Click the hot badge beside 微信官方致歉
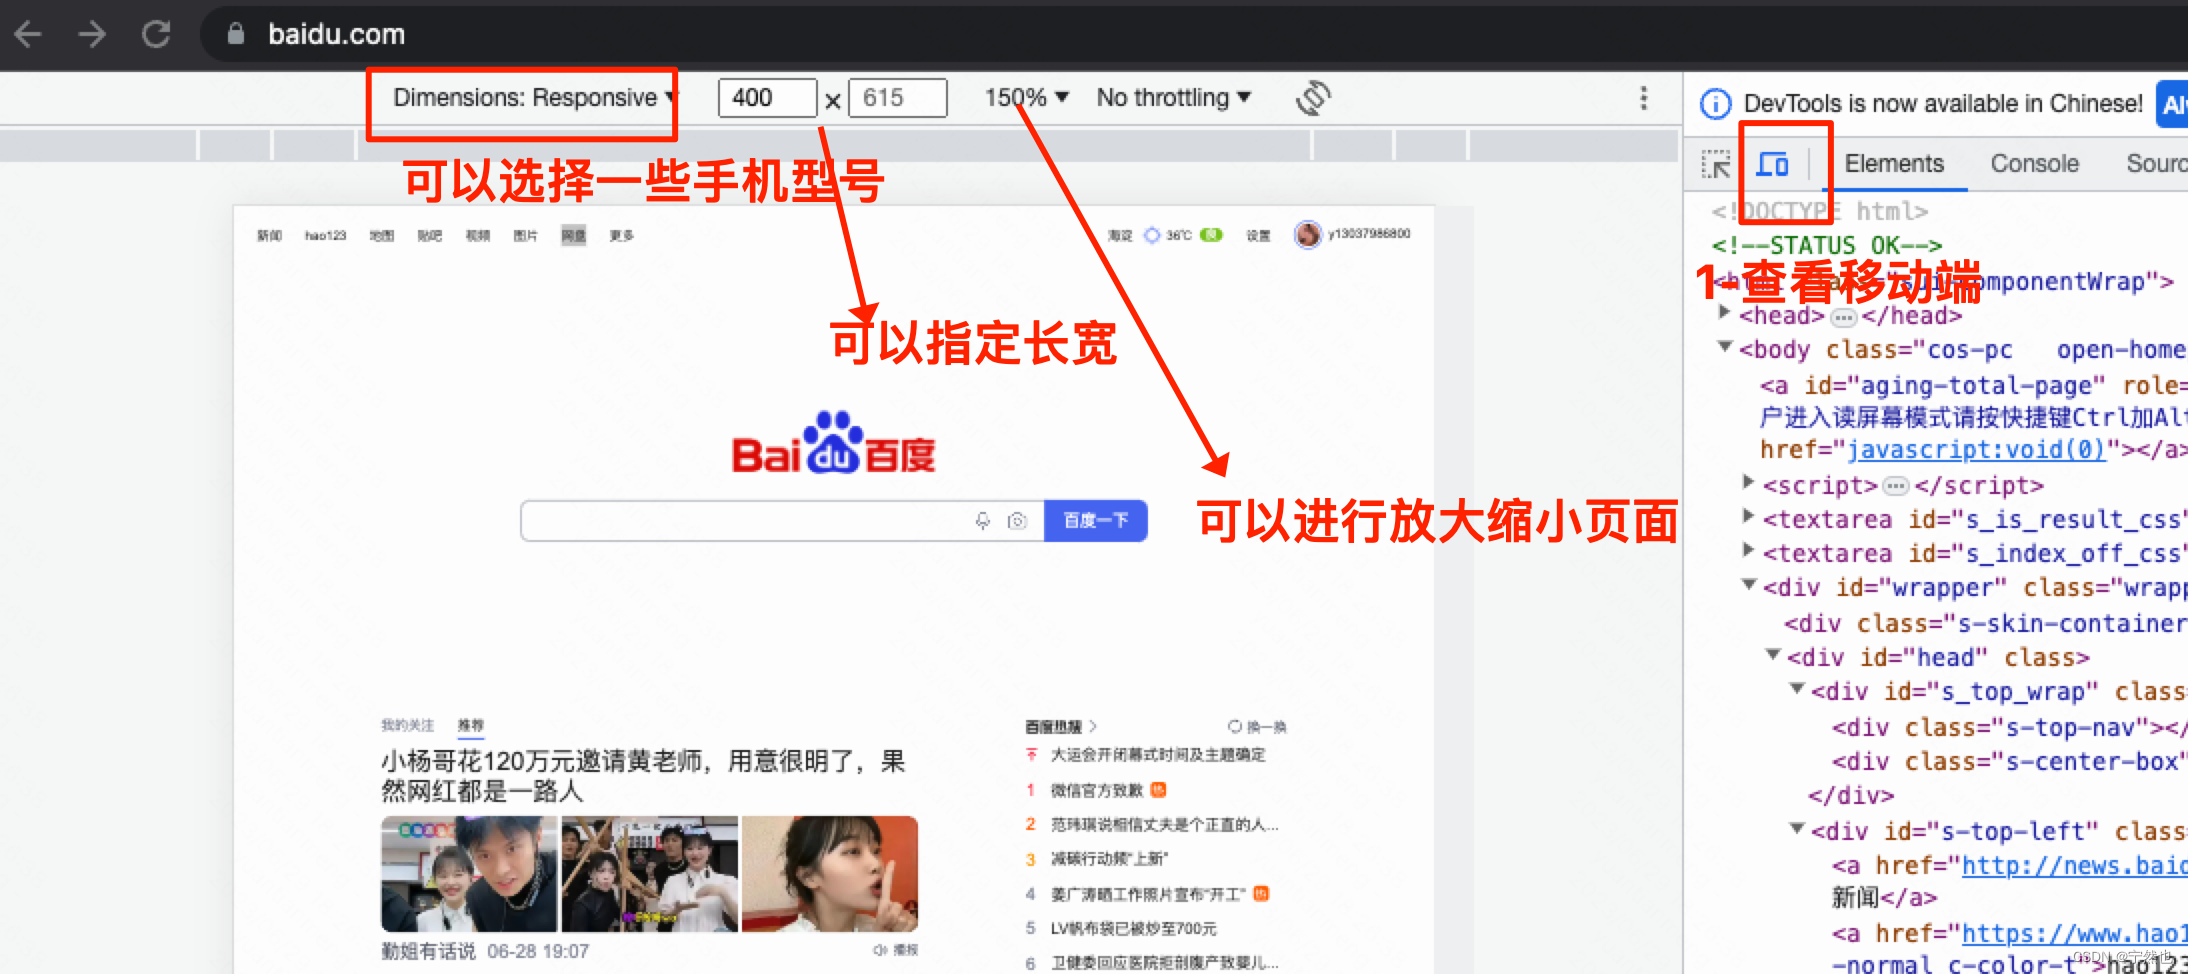 pos(1158,790)
